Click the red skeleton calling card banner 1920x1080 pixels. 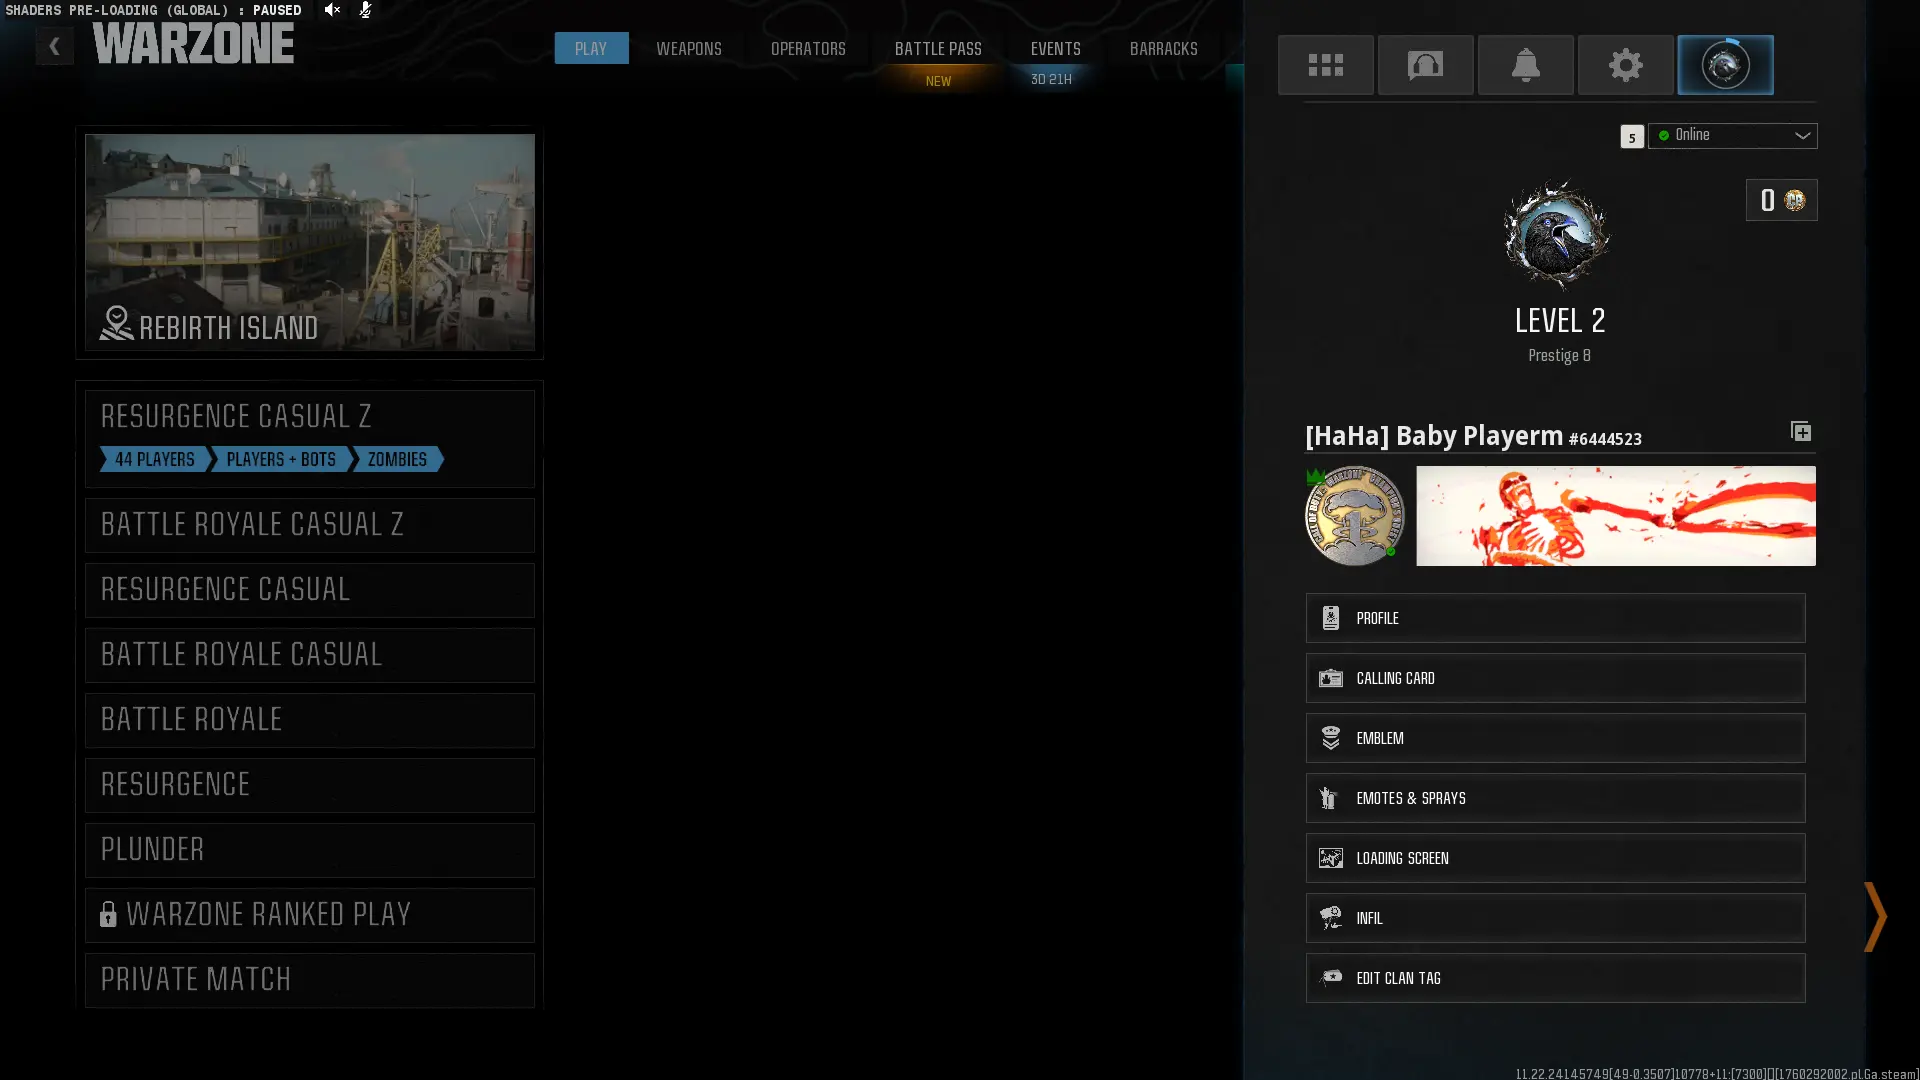(x=1615, y=516)
